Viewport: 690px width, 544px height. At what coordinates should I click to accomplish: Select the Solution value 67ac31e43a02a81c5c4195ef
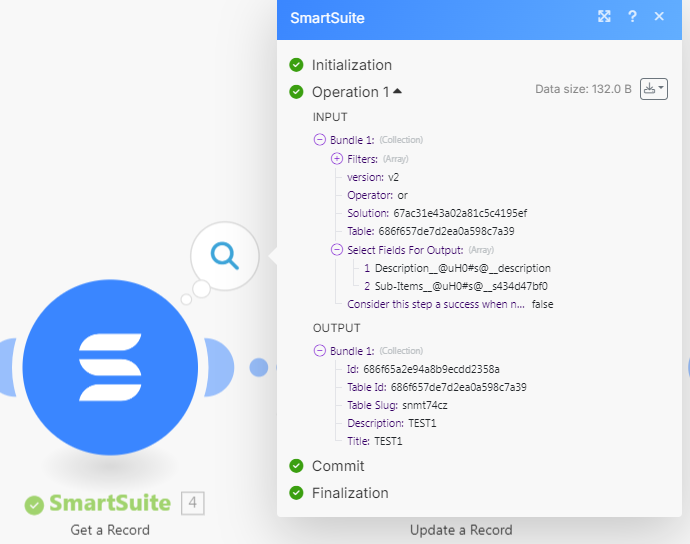[x=460, y=213]
